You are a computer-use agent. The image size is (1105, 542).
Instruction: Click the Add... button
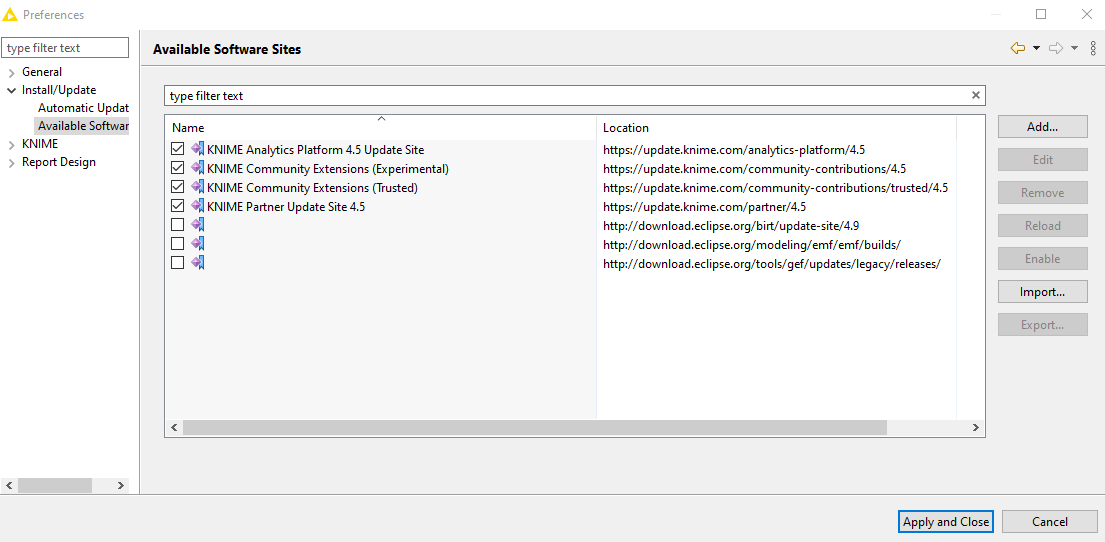1042,127
